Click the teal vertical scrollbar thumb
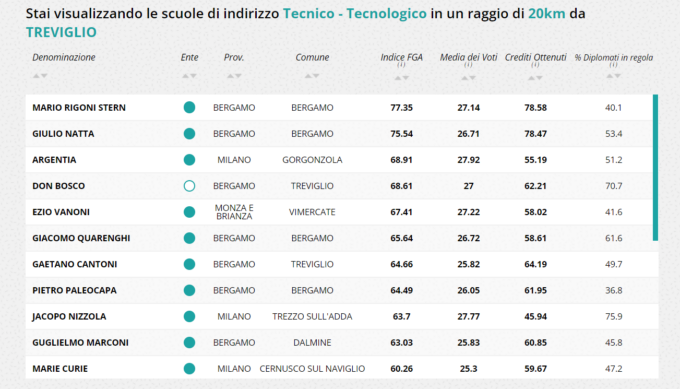680x389 pixels. coord(655,167)
